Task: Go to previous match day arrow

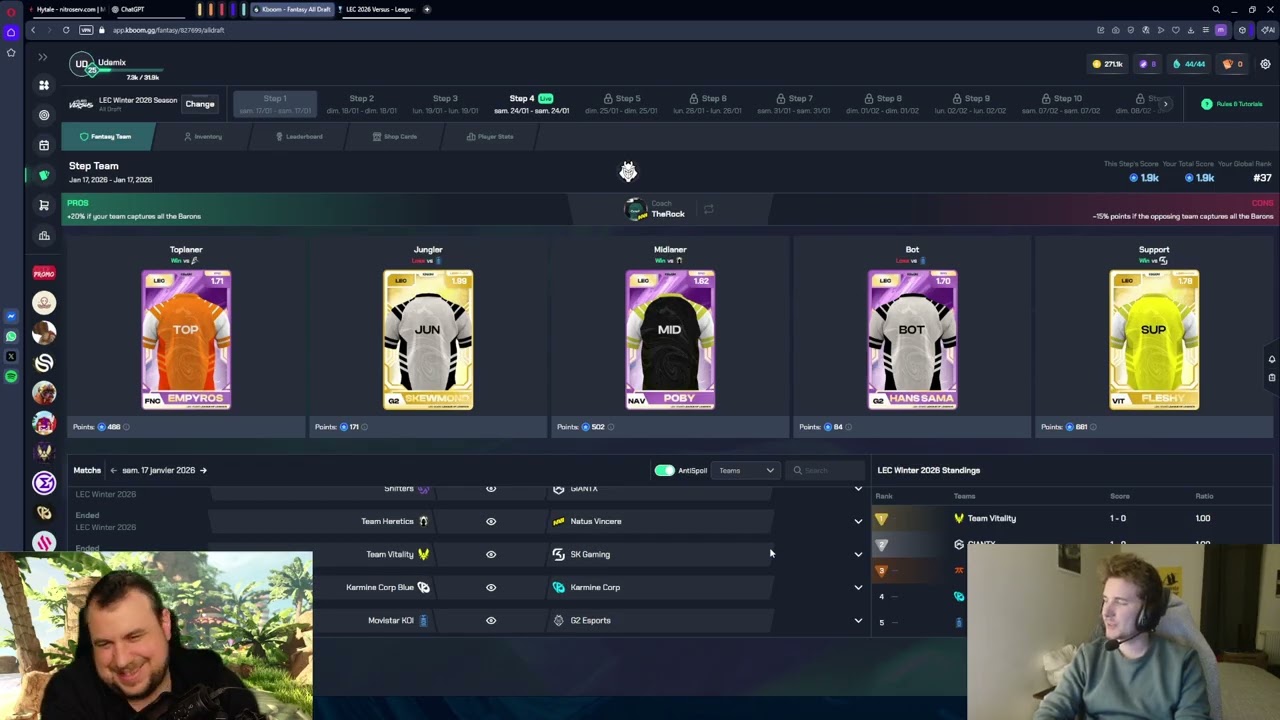Action: click(113, 470)
